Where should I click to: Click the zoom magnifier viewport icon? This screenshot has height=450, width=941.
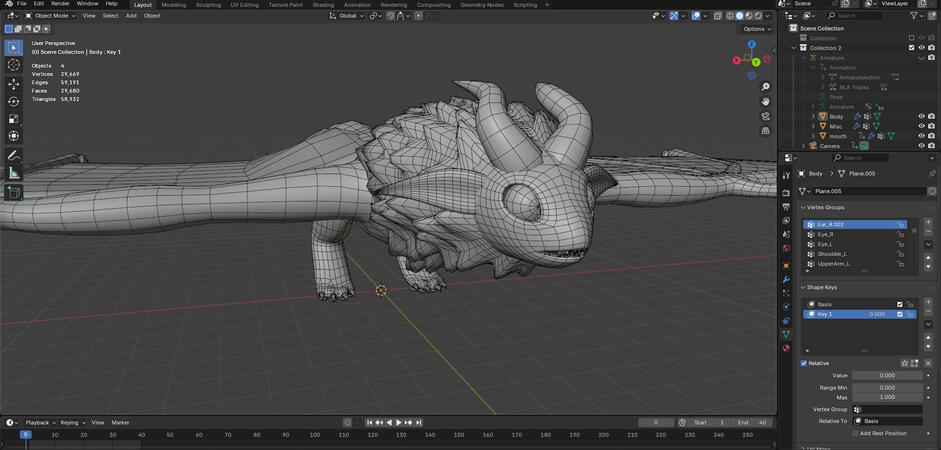click(x=765, y=86)
